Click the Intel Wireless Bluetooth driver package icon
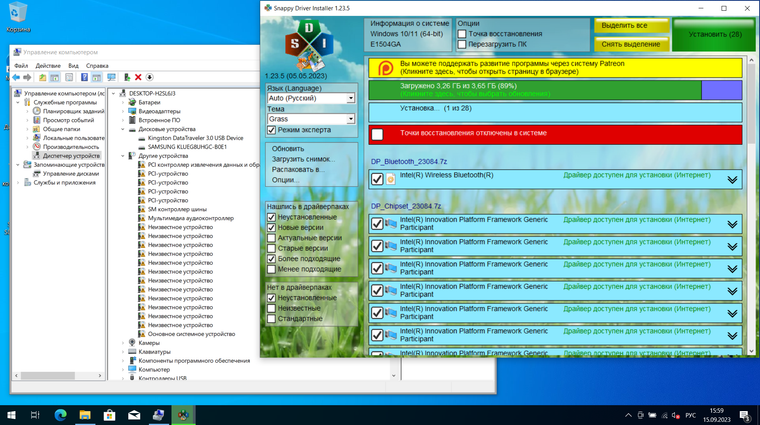 pos(391,179)
